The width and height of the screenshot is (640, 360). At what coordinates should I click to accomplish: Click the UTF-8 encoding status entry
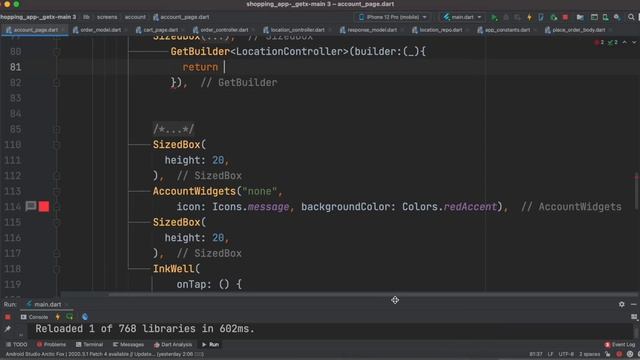(x=566, y=354)
